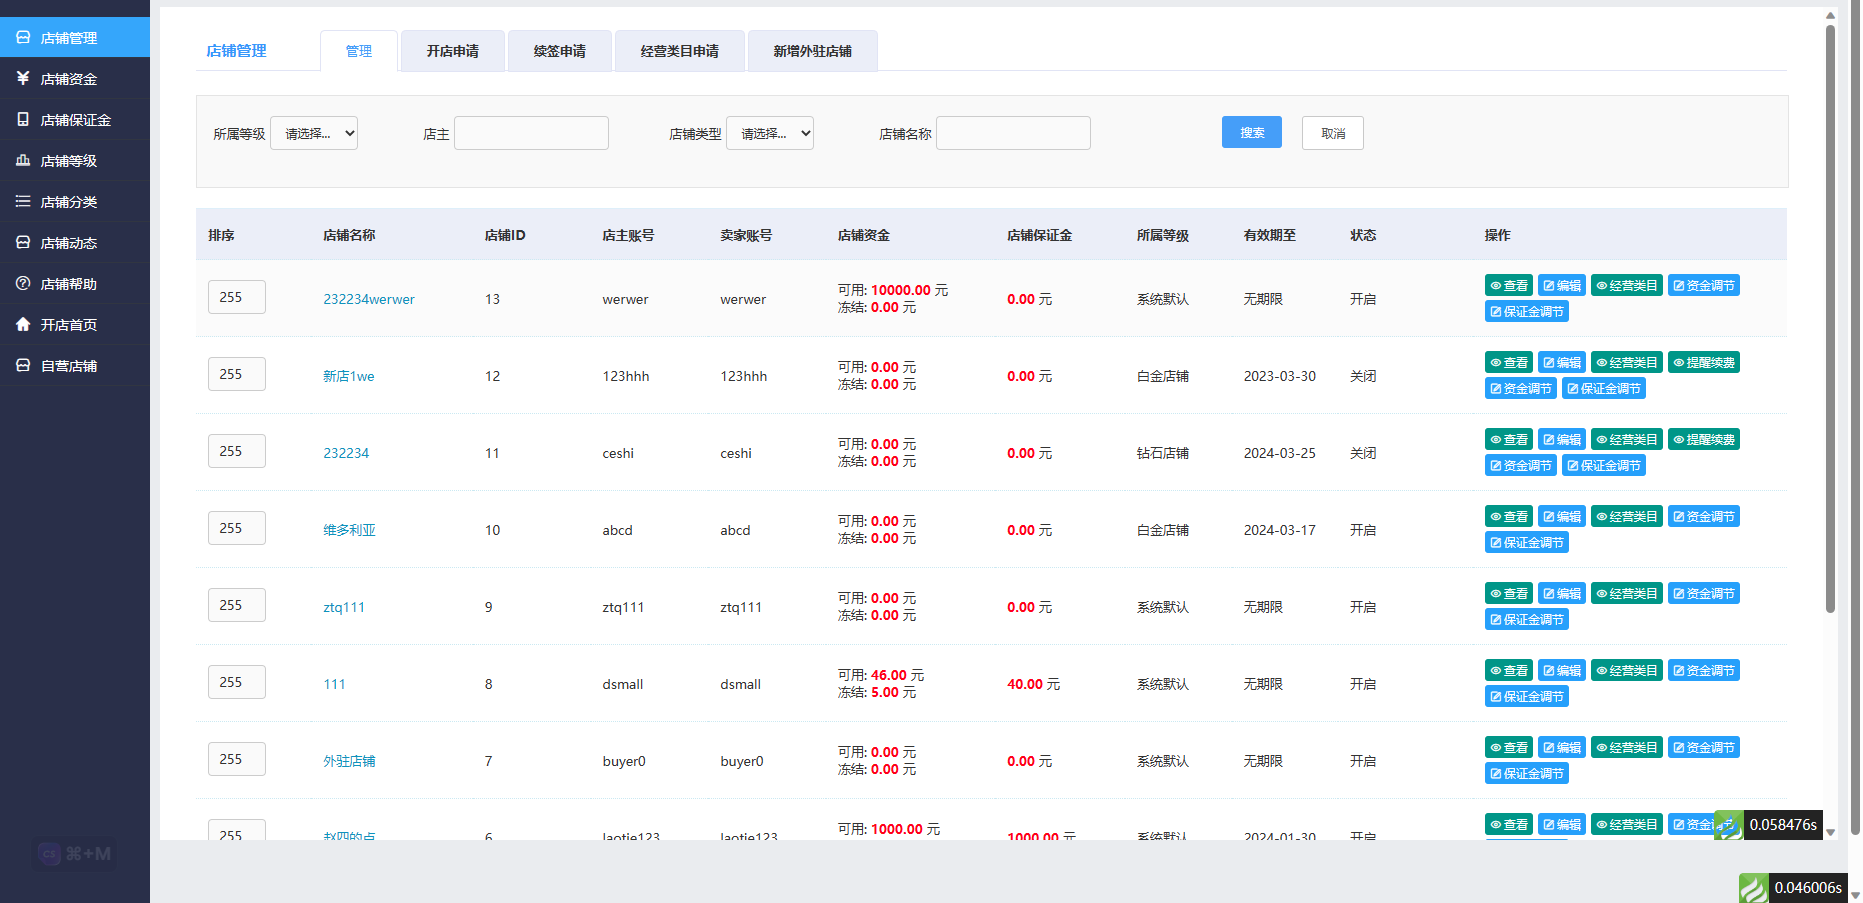Image resolution: width=1863 pixels, height=903 pixels.
Task: Click 编辑 for shop 维多利亚
Action: [1562, 517]
